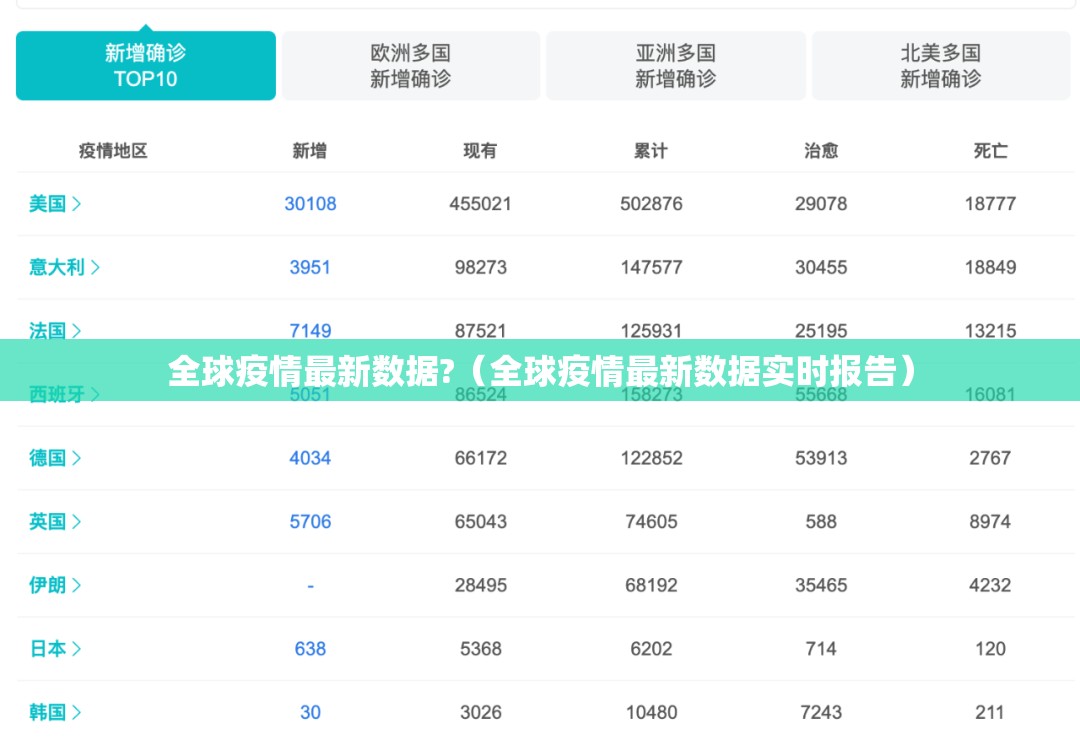Switch to 欧洲多国 新增确诊 tab
The image size is (1080, 740).
(x=410, y=66)
